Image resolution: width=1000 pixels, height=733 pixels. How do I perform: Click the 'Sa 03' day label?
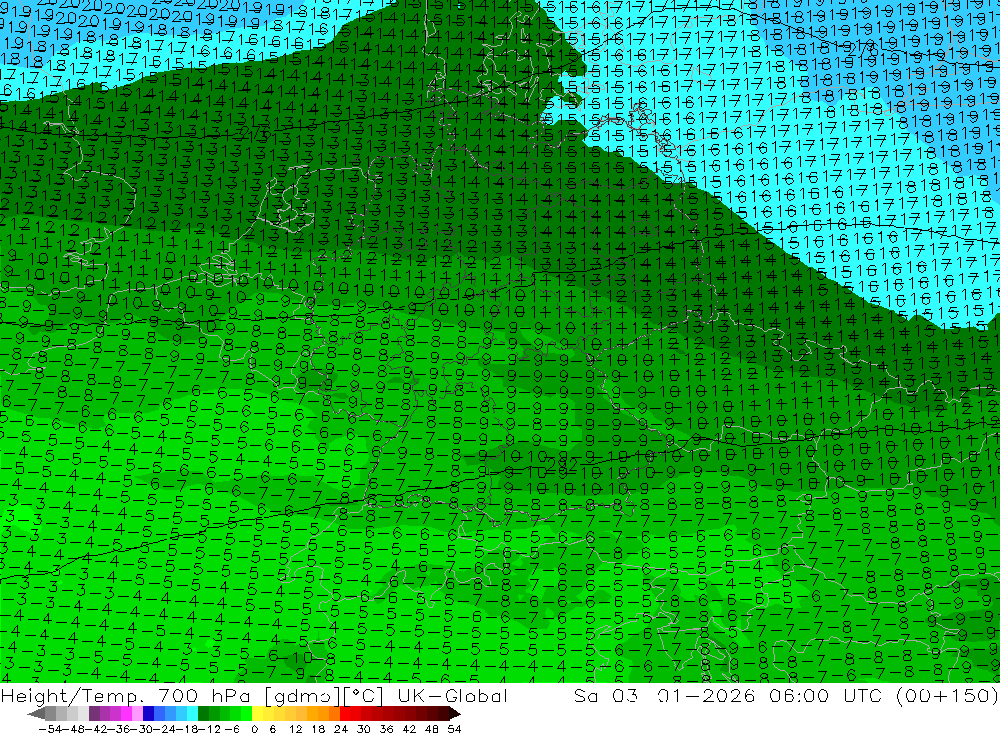[605, 695]
